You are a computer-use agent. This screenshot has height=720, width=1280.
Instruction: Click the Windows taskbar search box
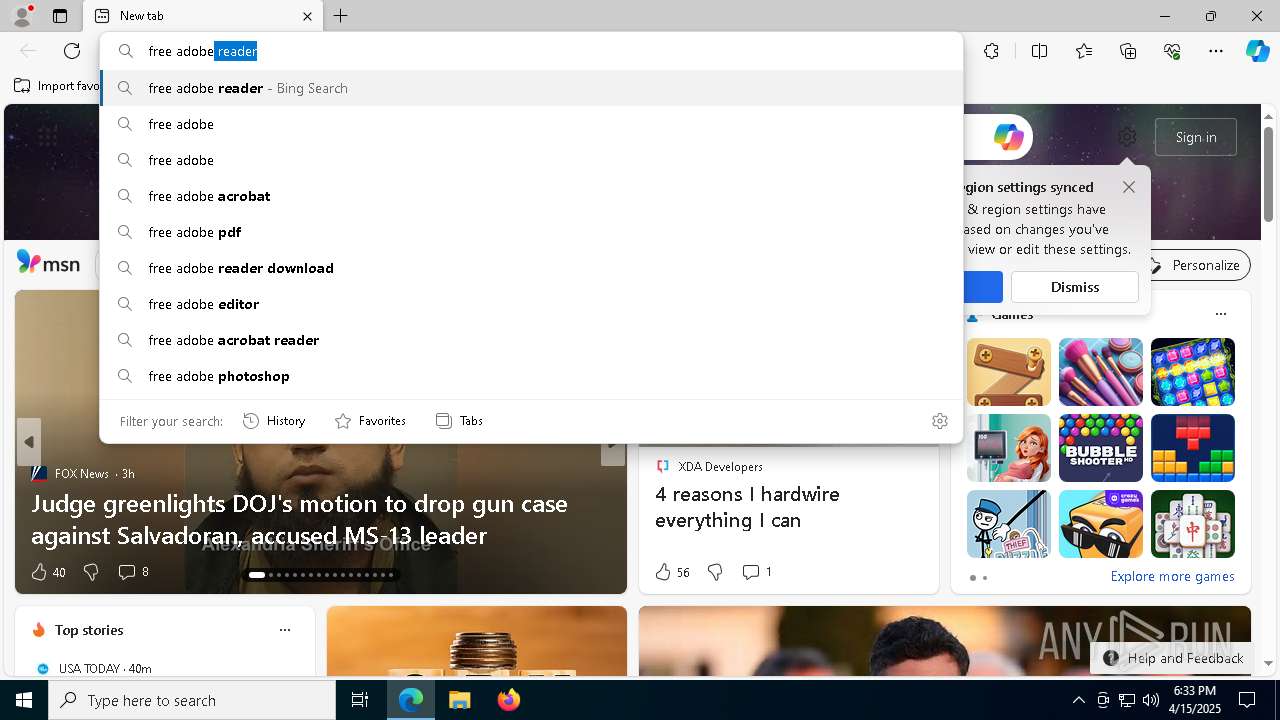pos(192,700)
